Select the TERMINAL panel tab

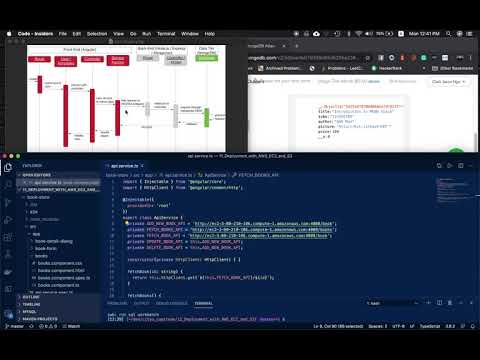coord(203,303)
